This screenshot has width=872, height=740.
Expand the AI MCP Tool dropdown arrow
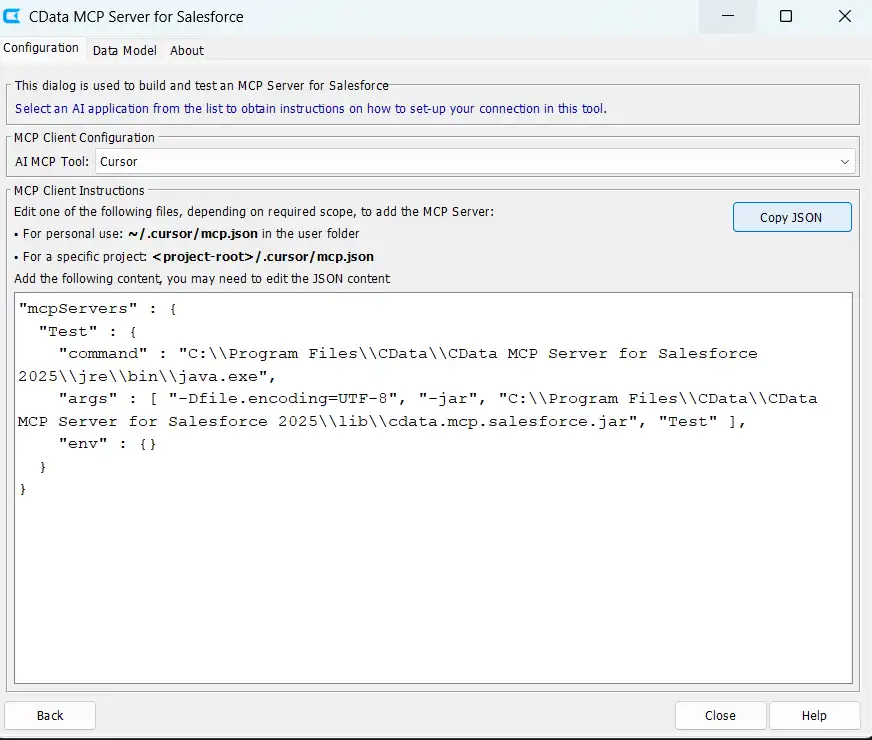click(x=846, y=161)
